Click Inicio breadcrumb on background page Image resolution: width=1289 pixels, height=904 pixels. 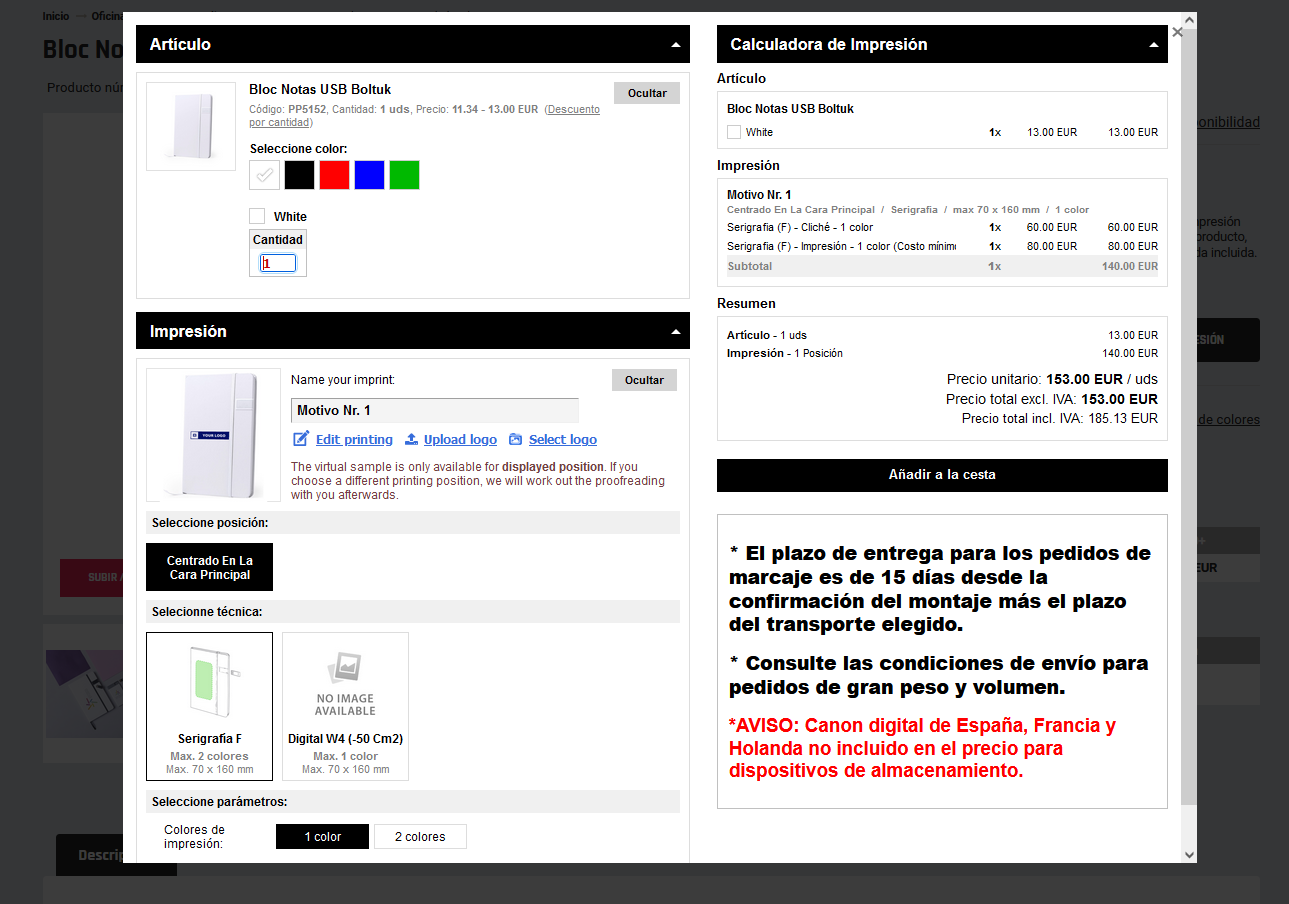pos(56,17)
